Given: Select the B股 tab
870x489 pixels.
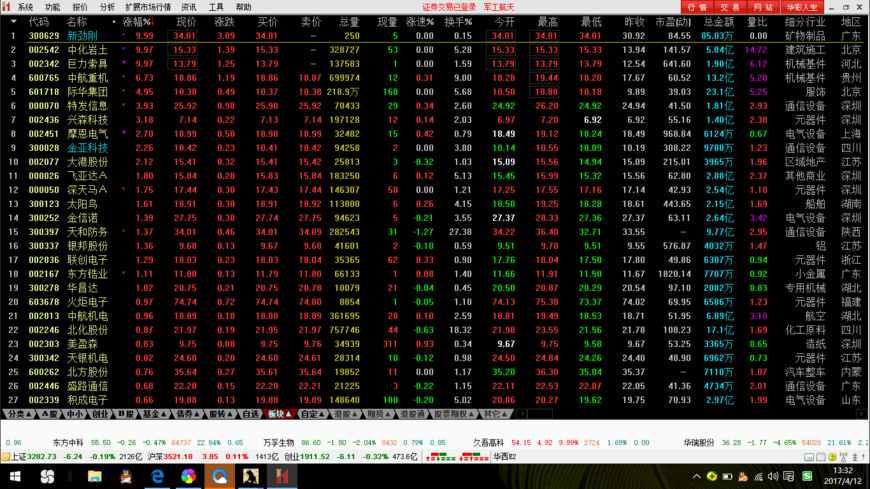Looking at the screenshot, I should pyautogui.click(x=125, y=414).
